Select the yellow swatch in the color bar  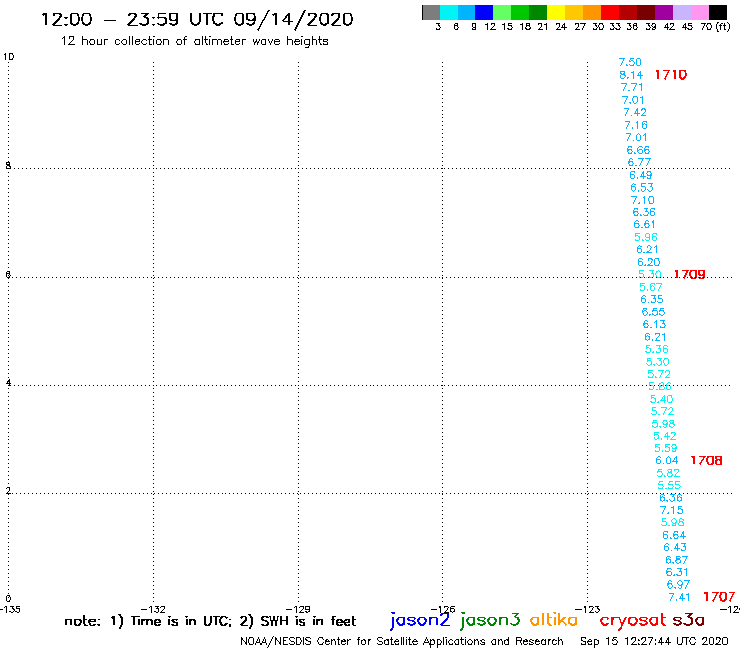[x=556, y=12]
